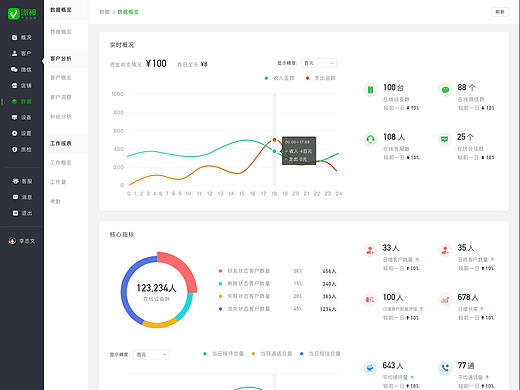
Task: Click the blue icon beside 643人
Action: click(370, 368)
